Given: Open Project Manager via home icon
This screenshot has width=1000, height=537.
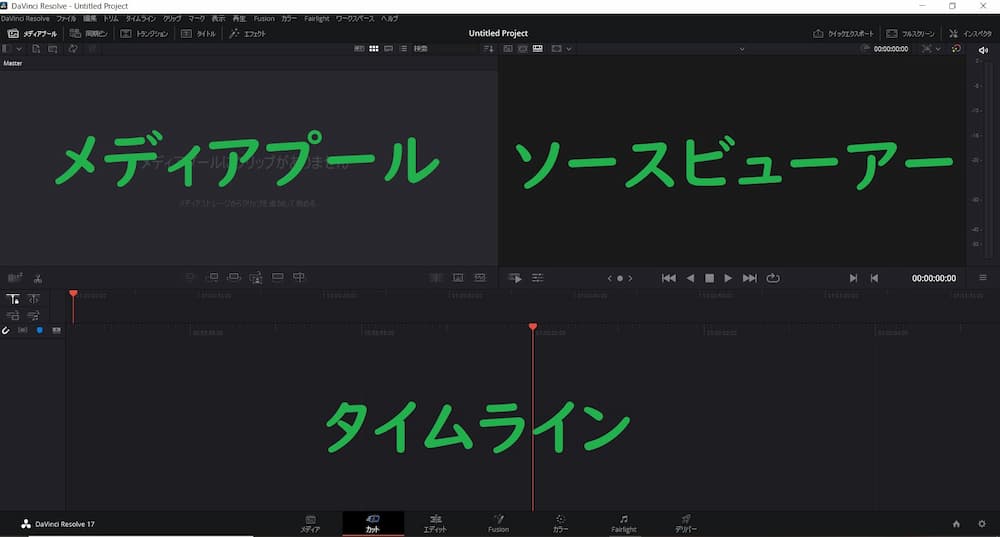Looking at the screenshot, I should (x=956, y=524).
